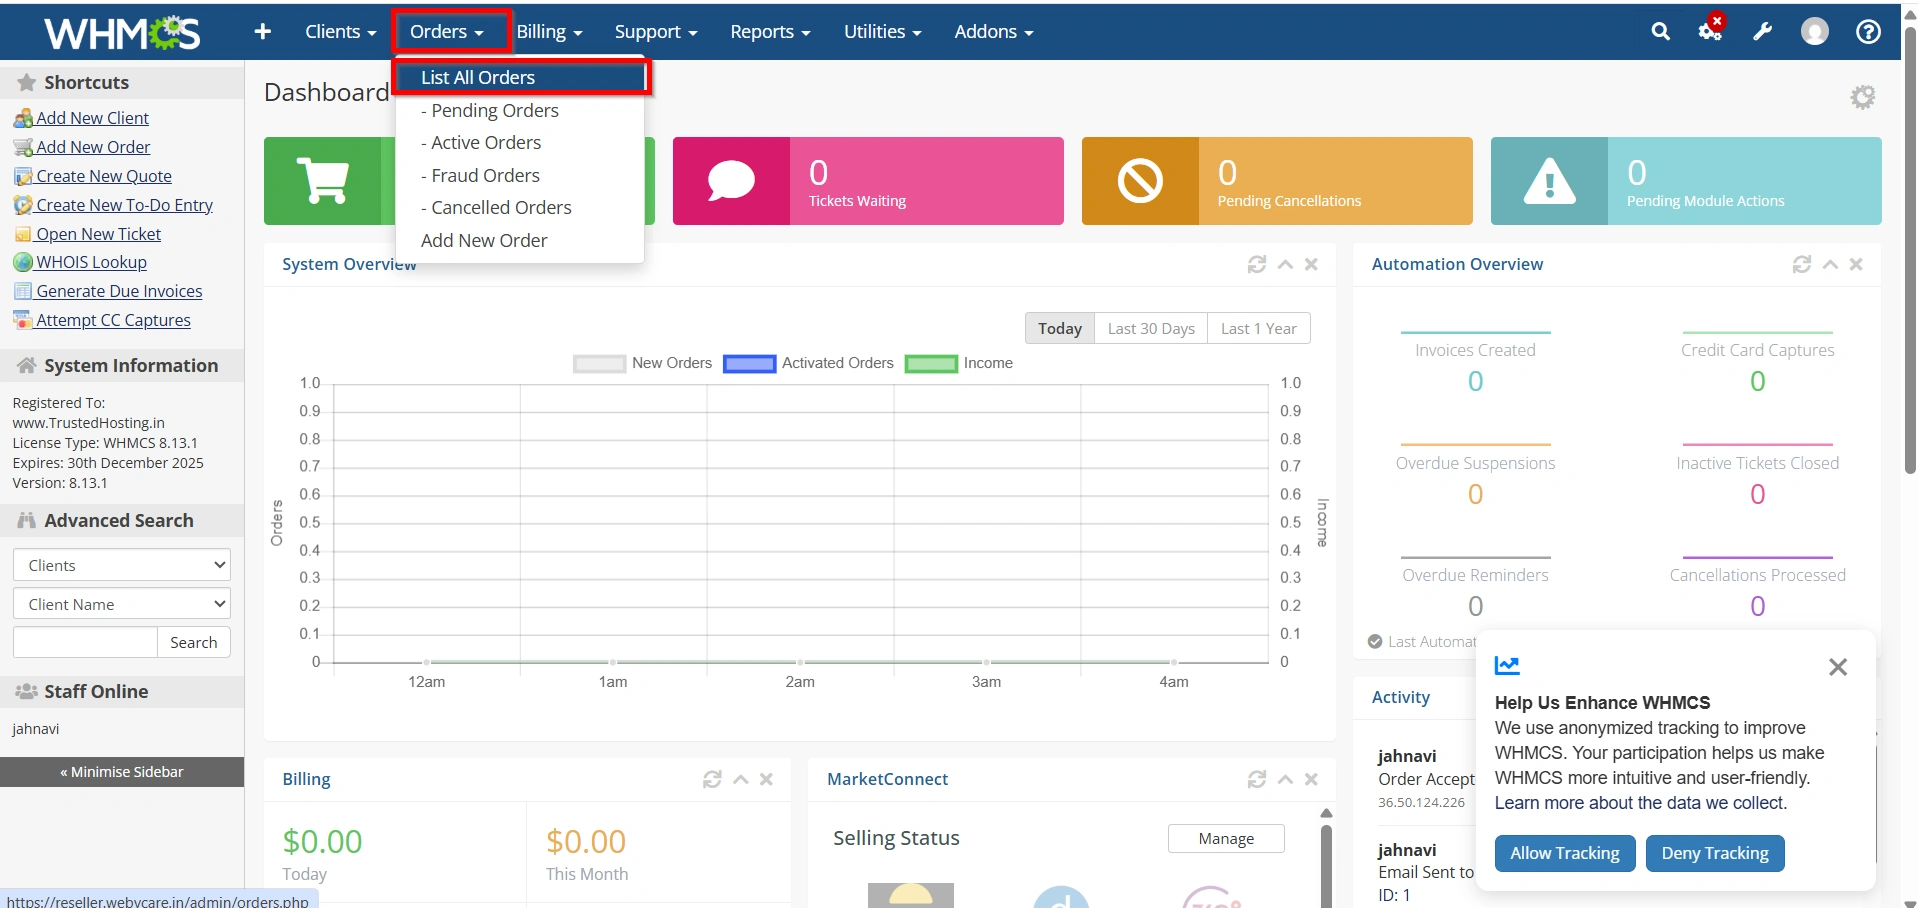Collapse the MarketConnect widget
The height and width of the screenshot is (908, 1918).
point(1285,779)
